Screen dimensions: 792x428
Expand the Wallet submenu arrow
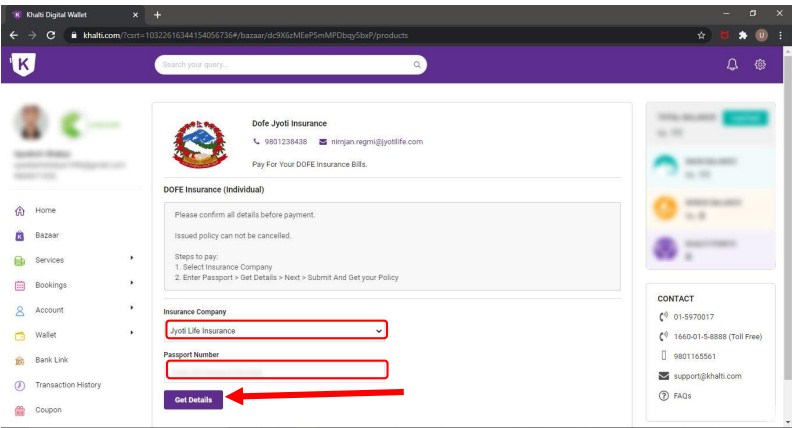(x=131, y=334)
